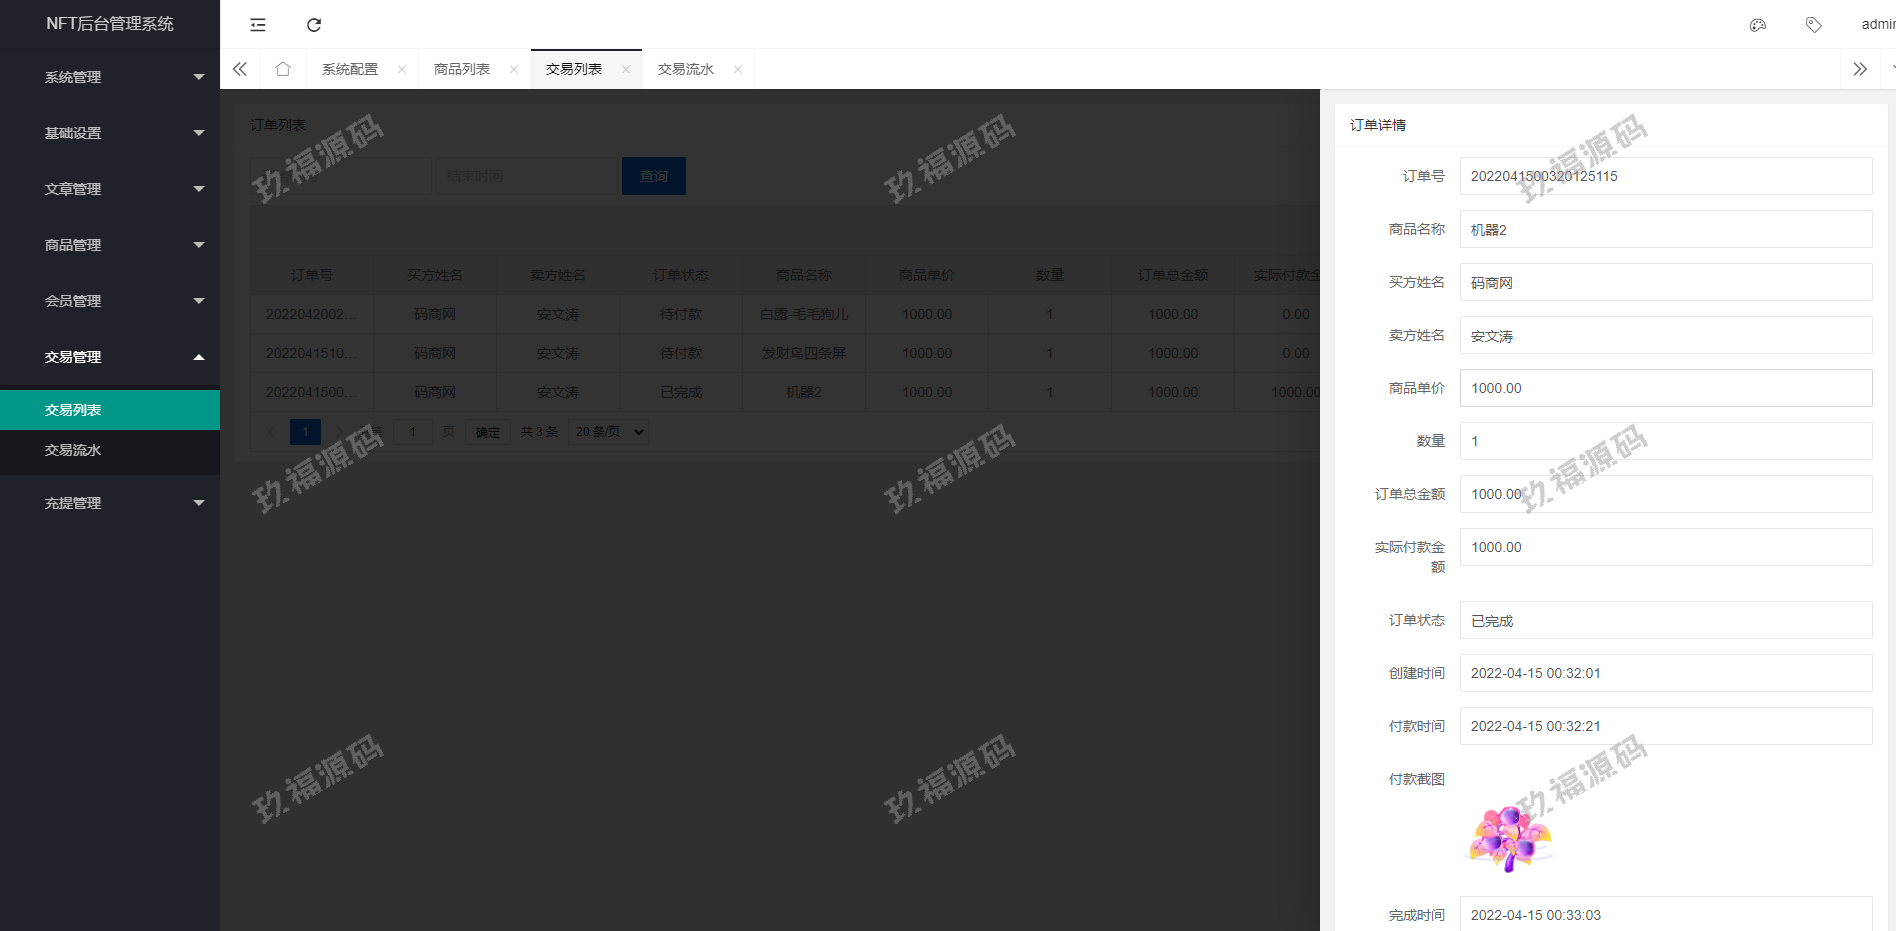
Task: Collapse the sidebar with the menu fold icon
Action: tap(258, 25)
